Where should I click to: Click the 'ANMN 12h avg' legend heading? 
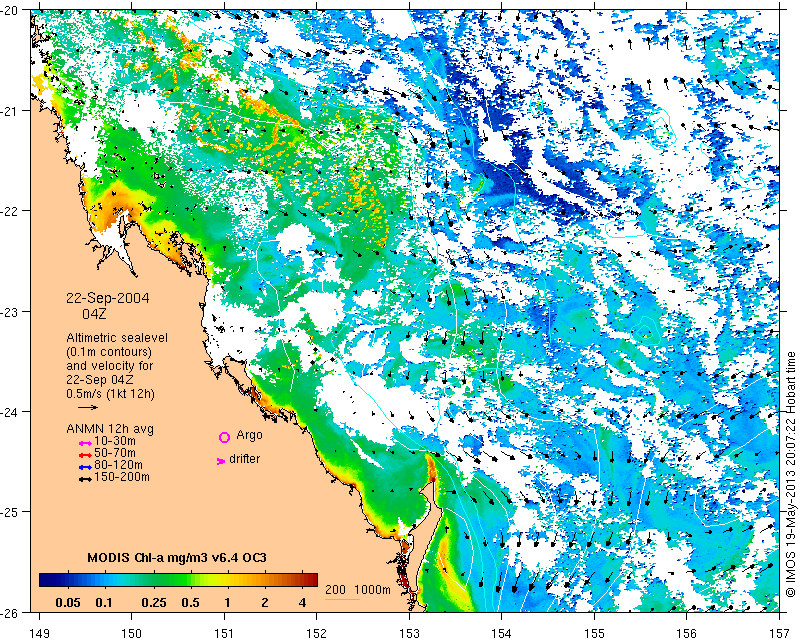point(110,429)
